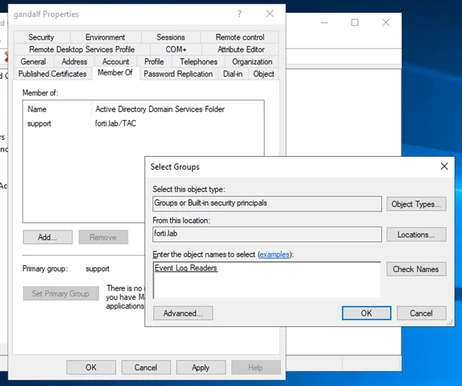
Task: Click the help question mark icon
Action: pyautogui.click(x=239, y=14)
